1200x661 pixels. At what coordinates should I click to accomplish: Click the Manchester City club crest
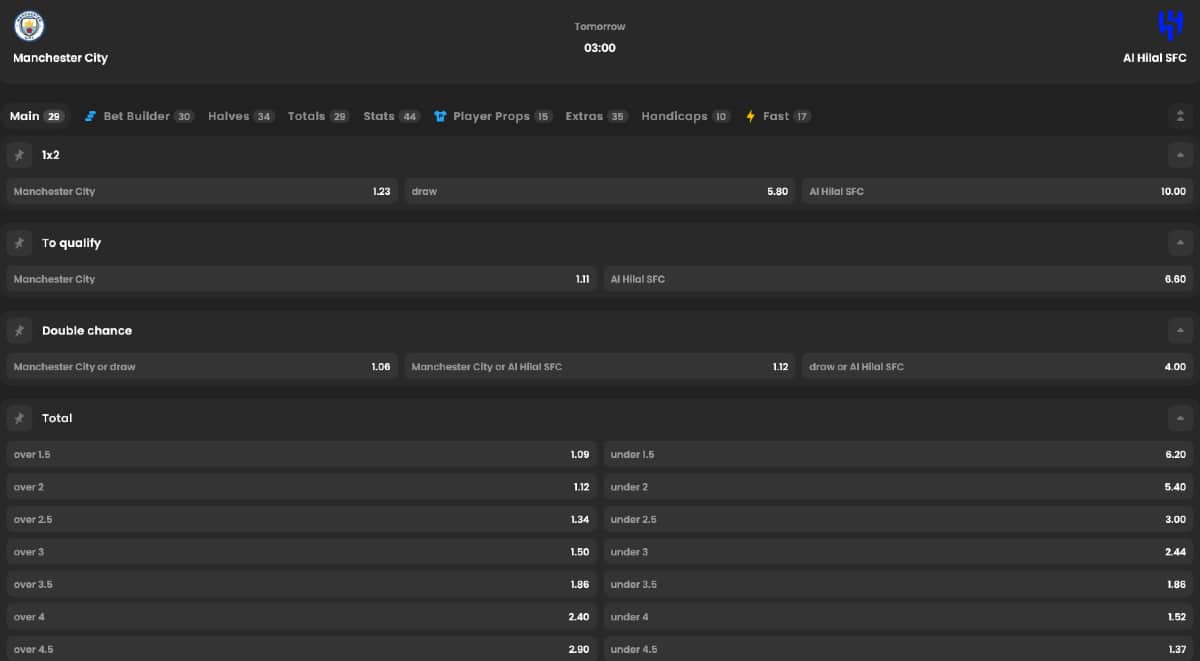[x=29, y=25]
